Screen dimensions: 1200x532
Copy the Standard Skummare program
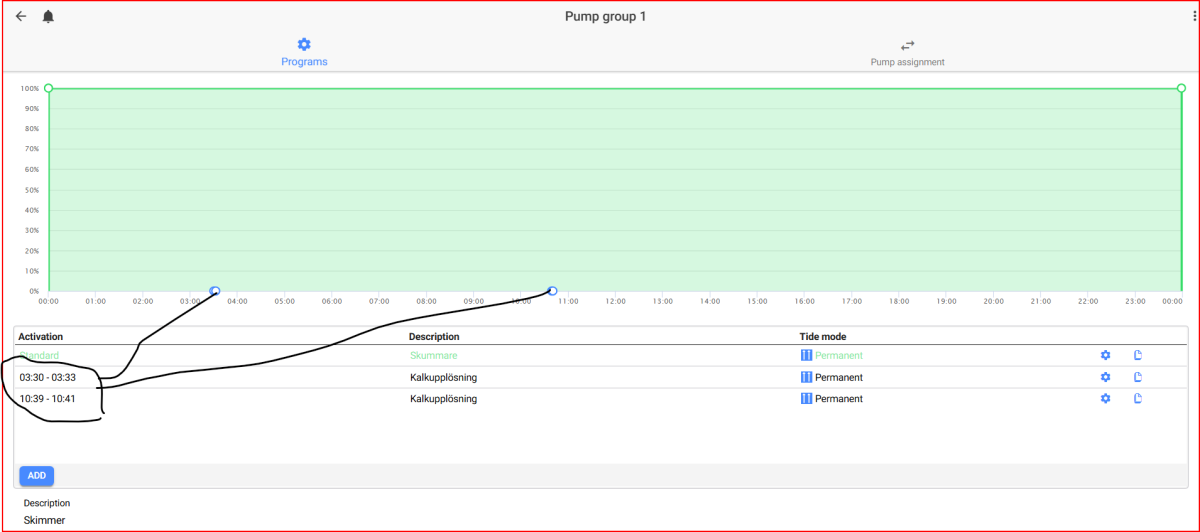click(x=1138, y=356)
